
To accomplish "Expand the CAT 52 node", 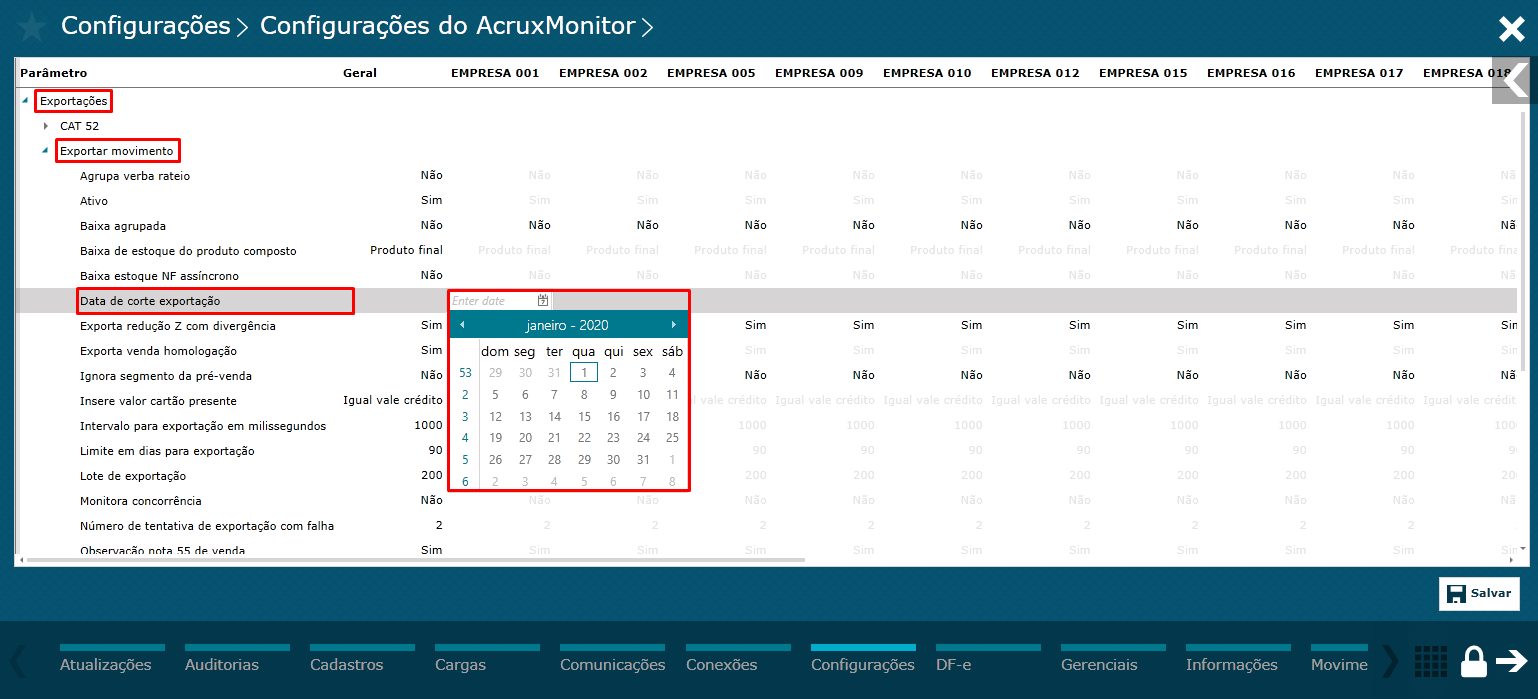I will (x=46, y=126).
